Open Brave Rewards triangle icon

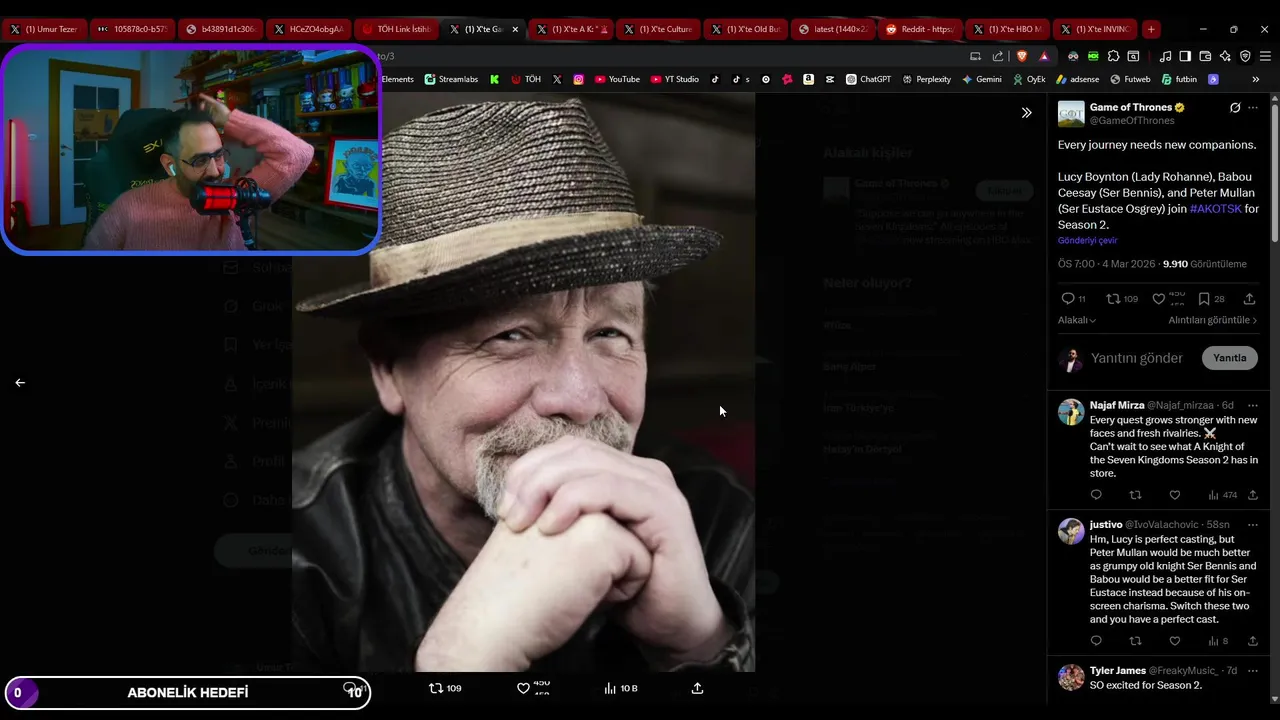1044,56
